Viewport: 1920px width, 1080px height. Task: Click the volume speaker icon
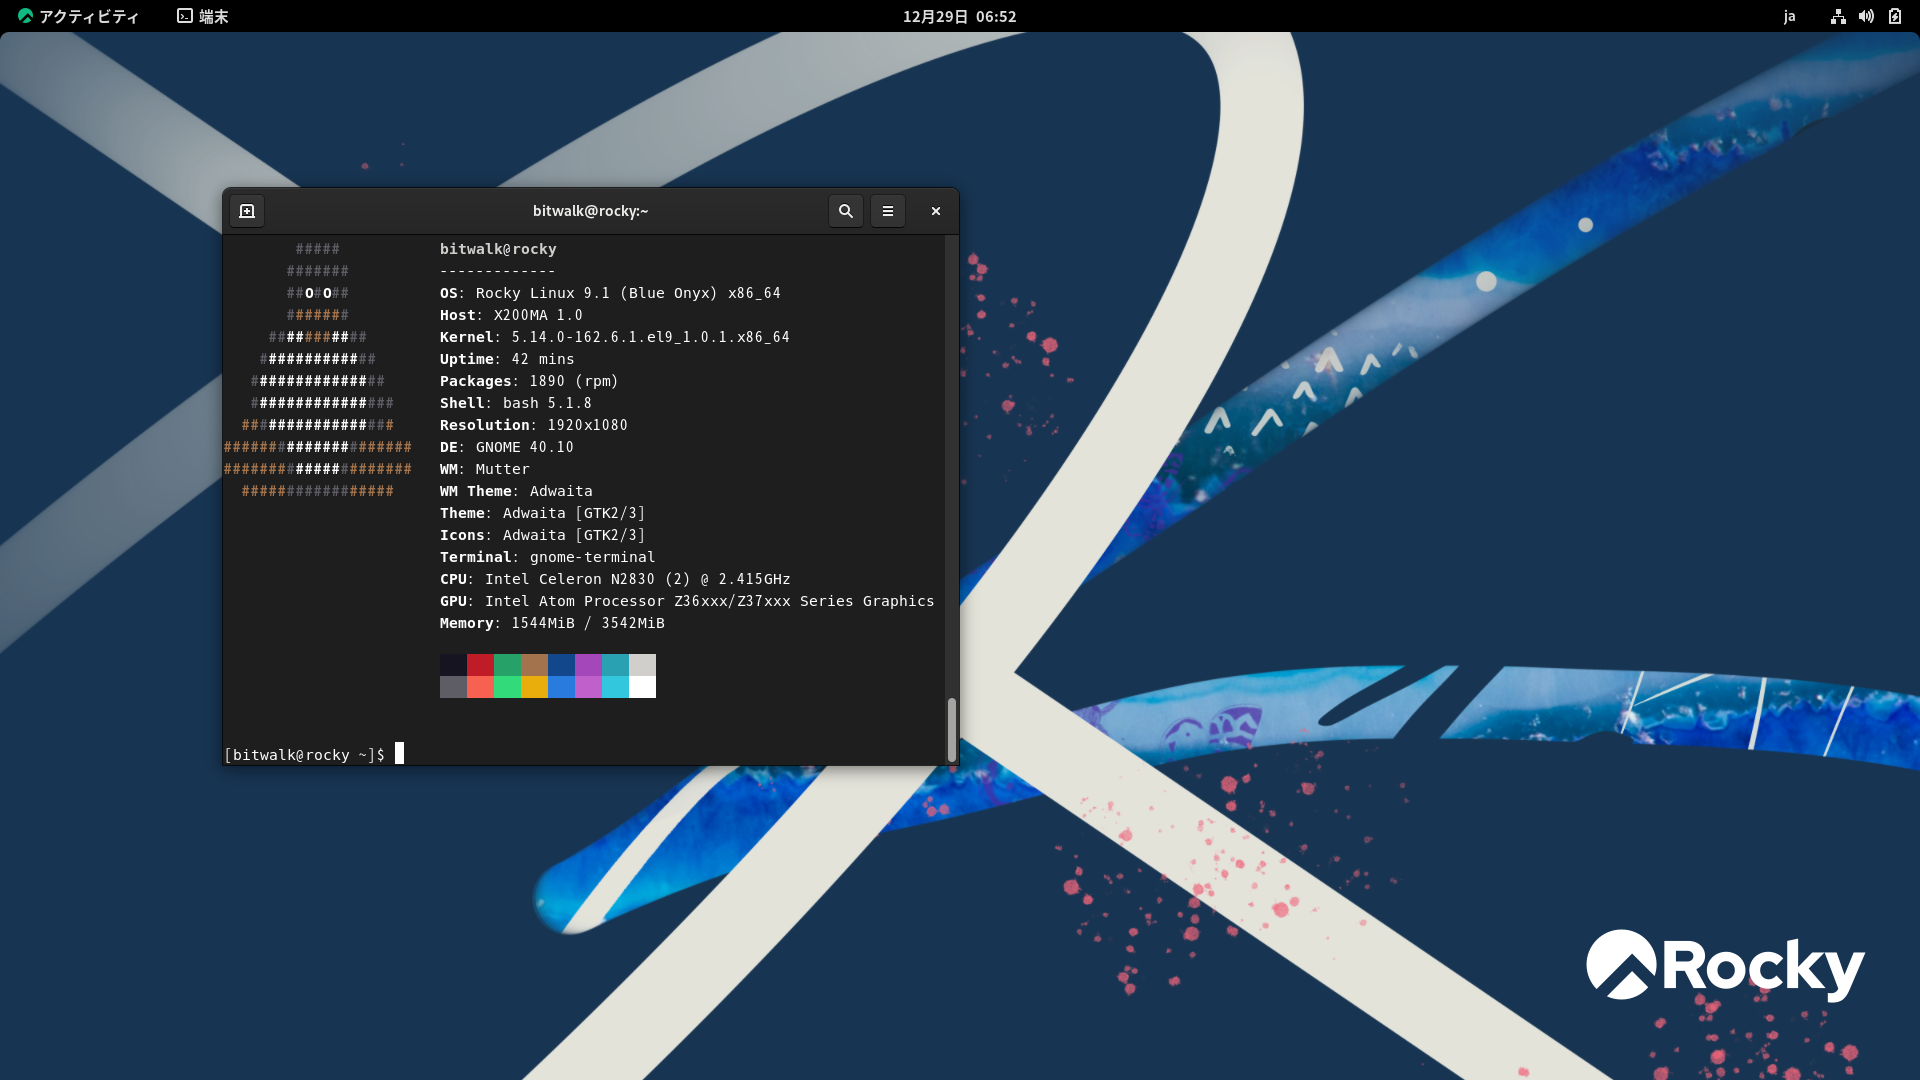tap(1866, 16)
